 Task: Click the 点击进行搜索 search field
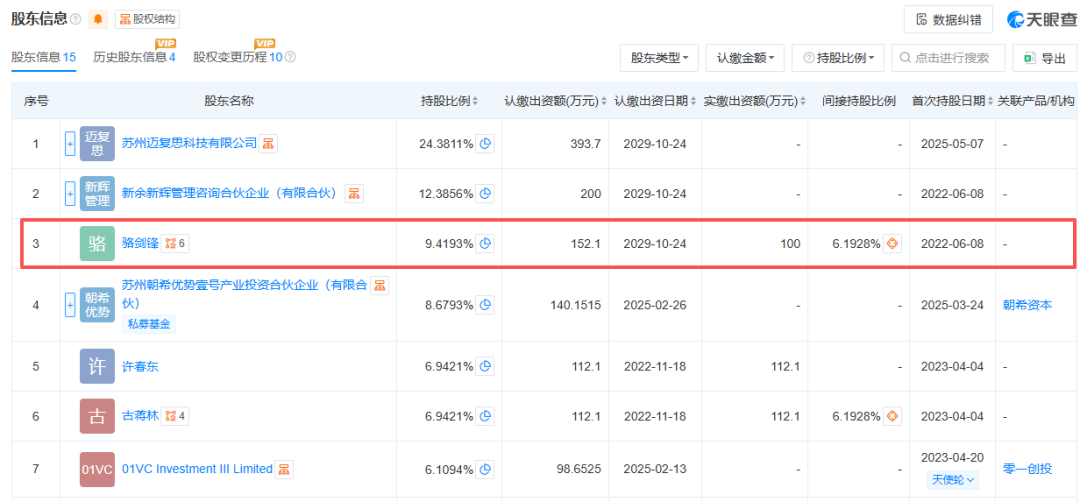point(948,58)
